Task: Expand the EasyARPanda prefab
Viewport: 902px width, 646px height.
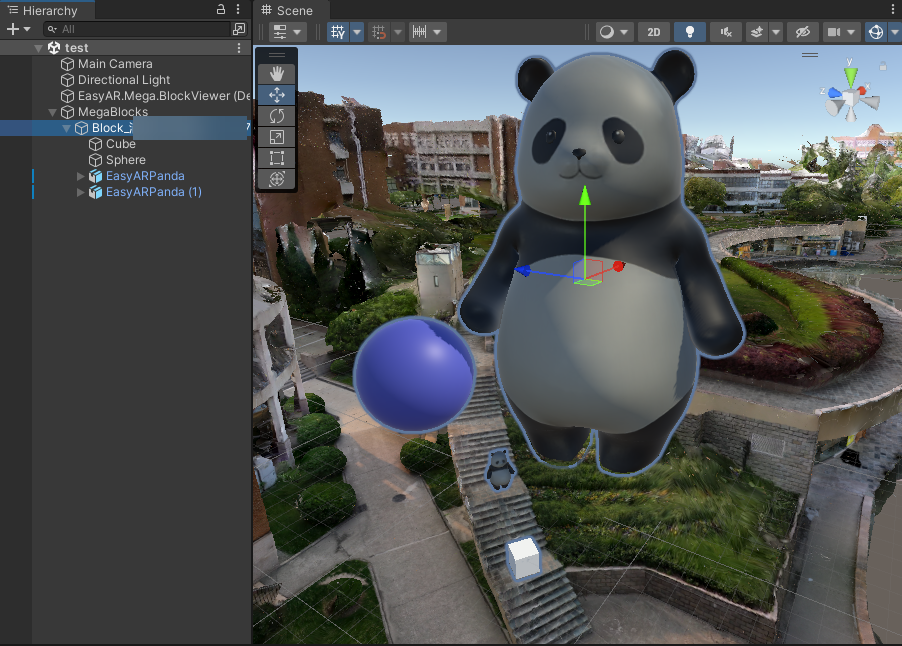Action: tap(82, 176)
